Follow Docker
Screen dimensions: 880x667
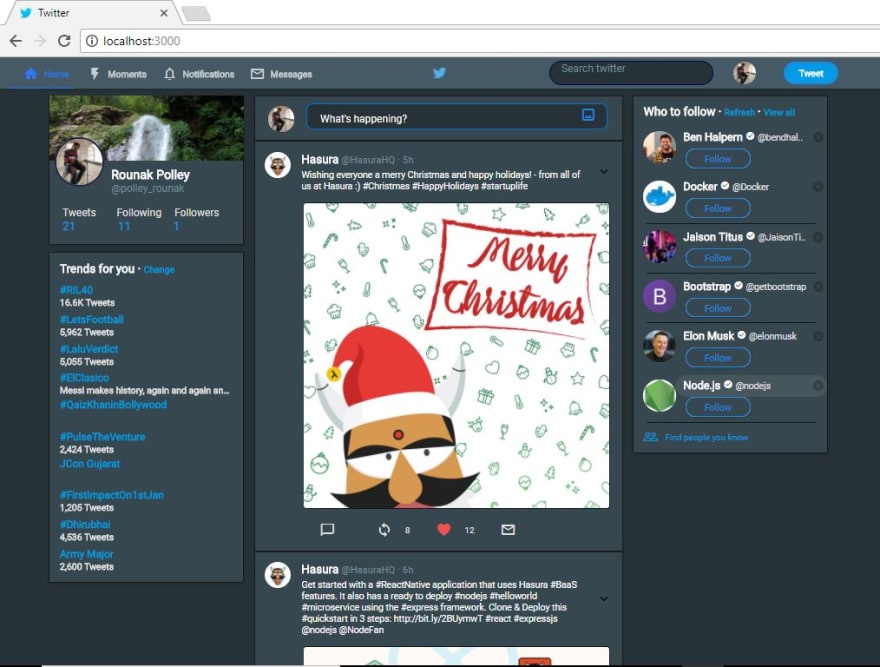(x=718, y=208)
